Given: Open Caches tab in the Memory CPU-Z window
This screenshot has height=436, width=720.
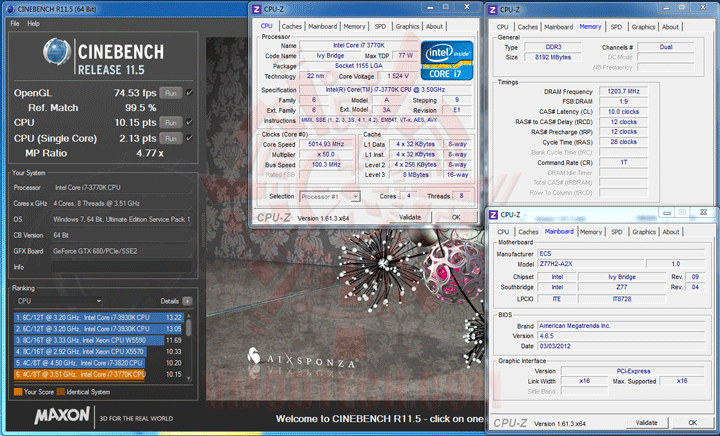Looking at the screenshot, I should [528, 27].
